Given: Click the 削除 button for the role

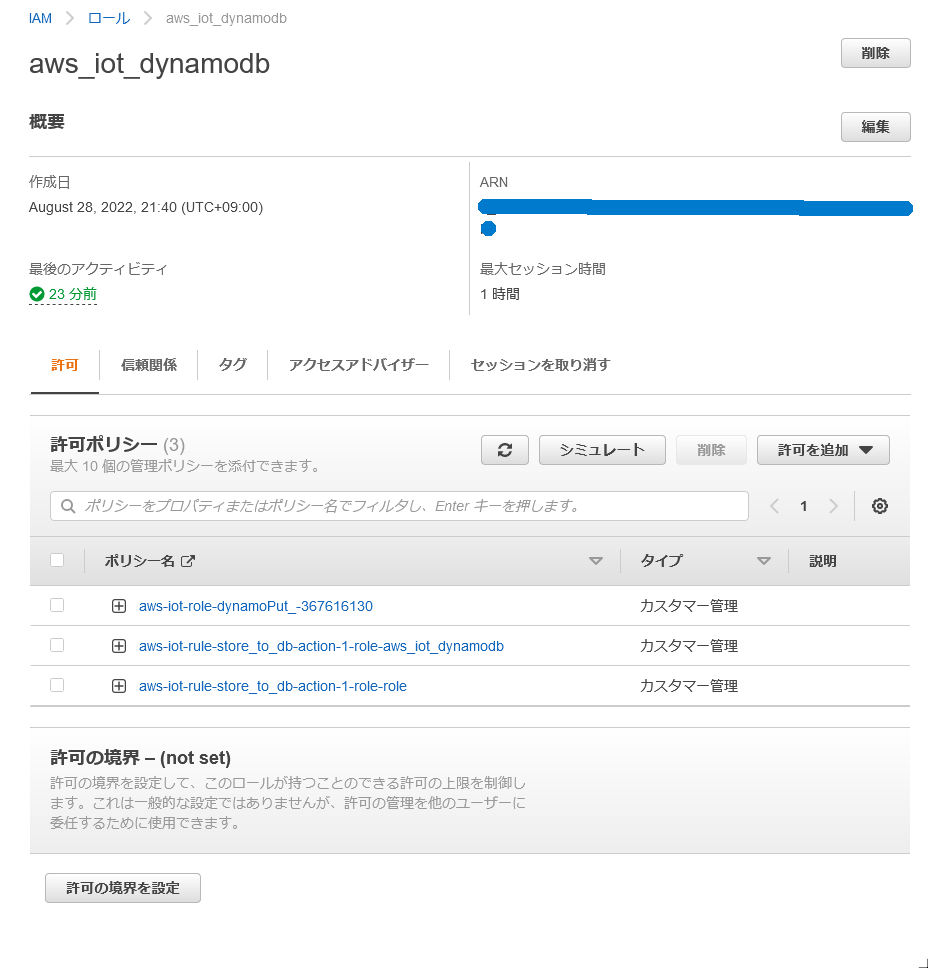Looking at the screenshot, I should [876, 53].
